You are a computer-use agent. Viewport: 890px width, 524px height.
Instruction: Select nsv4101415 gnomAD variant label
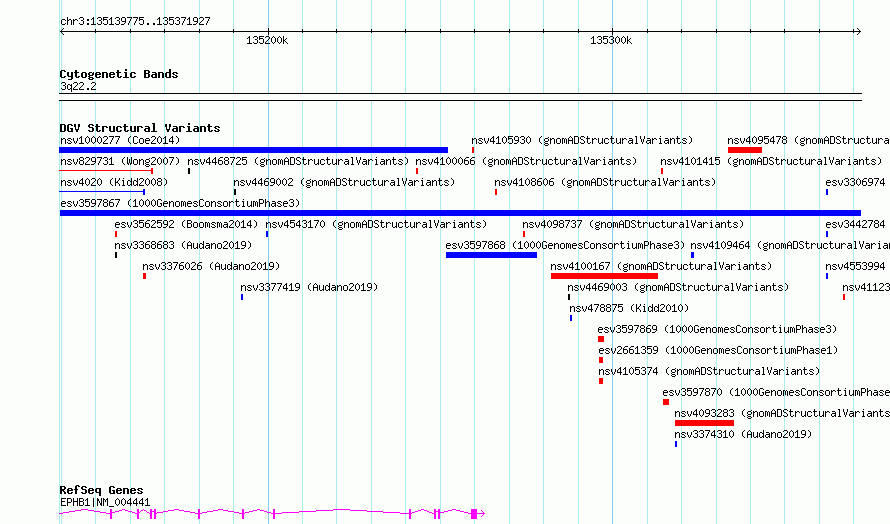tap(771, 161)
